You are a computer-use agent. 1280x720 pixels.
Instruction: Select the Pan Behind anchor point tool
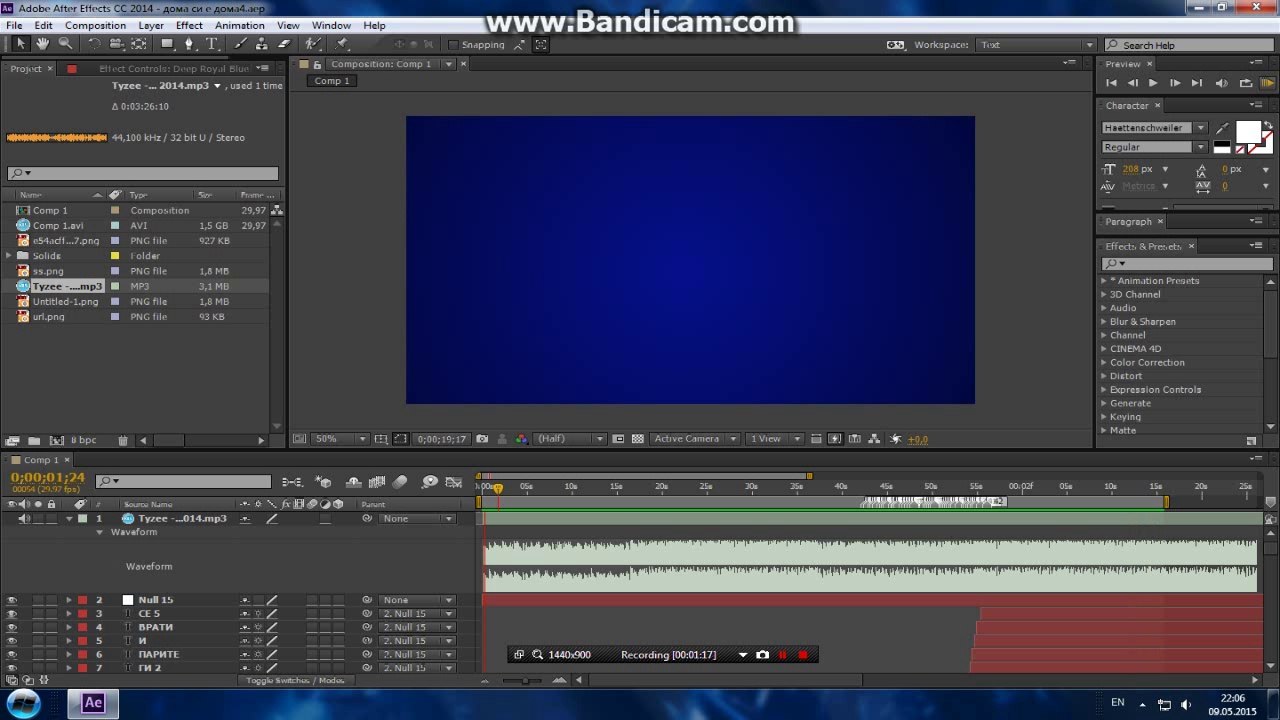138,44
